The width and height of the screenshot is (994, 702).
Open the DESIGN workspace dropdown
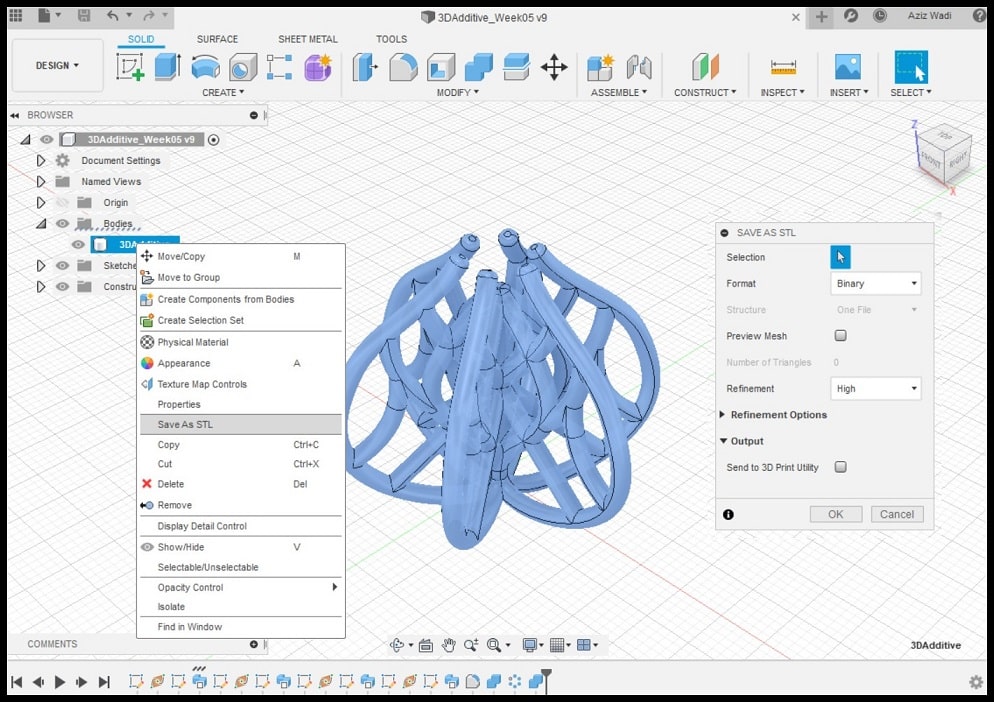tap(57, 65)
